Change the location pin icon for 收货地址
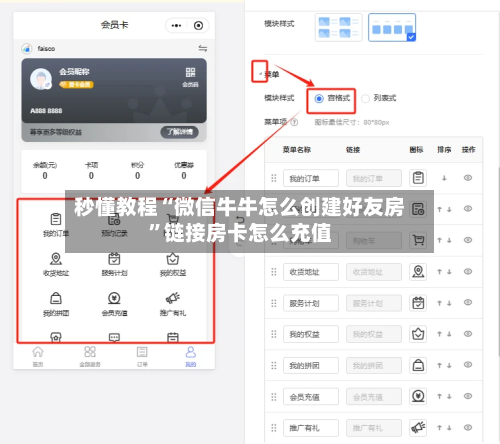Viewport: 500px width, 444px height. click(x=418, y=272)
